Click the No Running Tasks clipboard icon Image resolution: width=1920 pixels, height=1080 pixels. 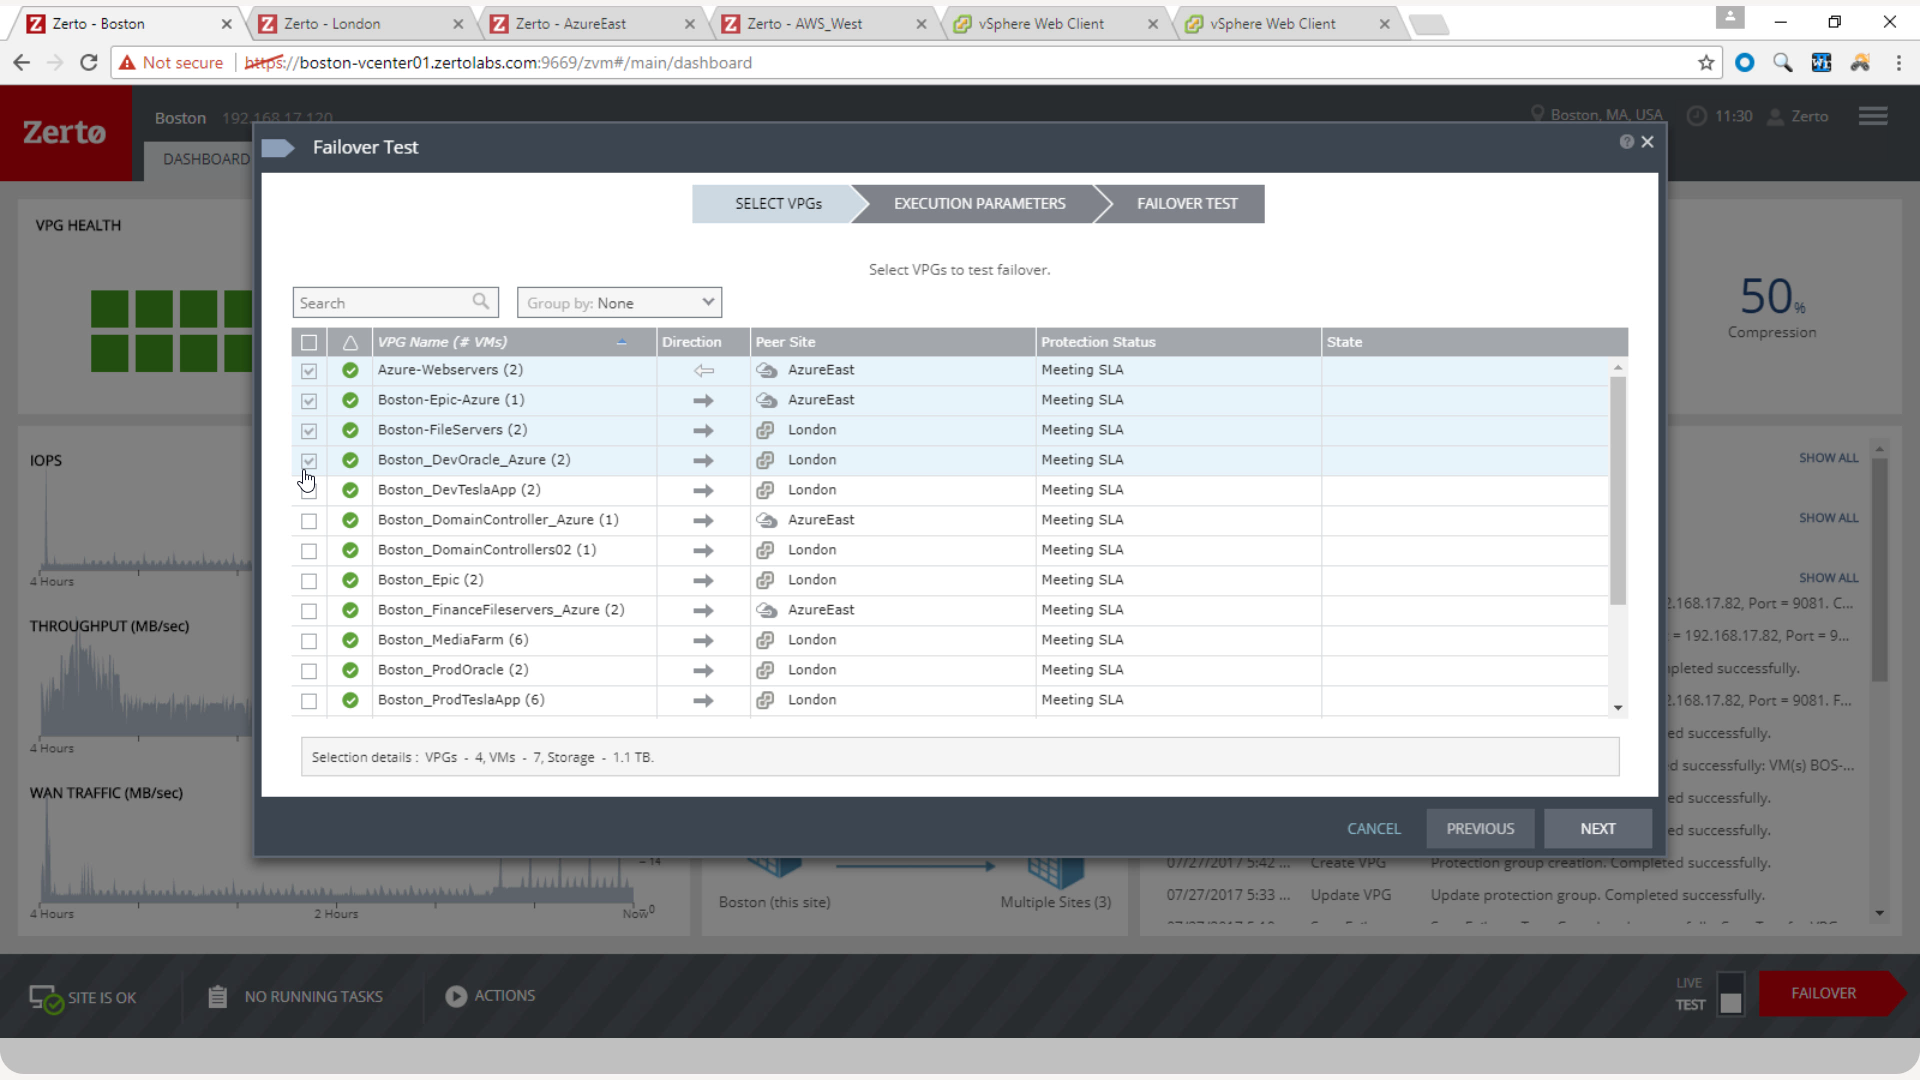217,996
